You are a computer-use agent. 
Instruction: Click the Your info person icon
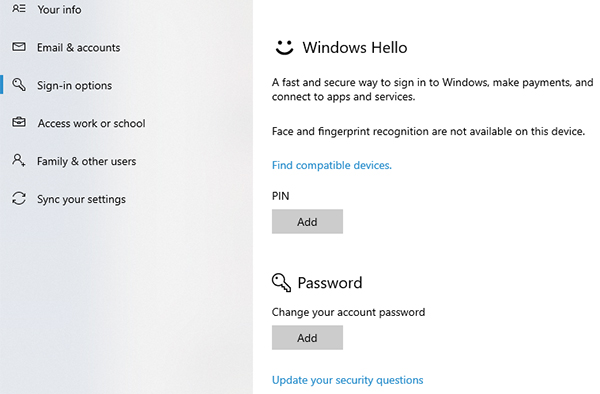point(19,8)
